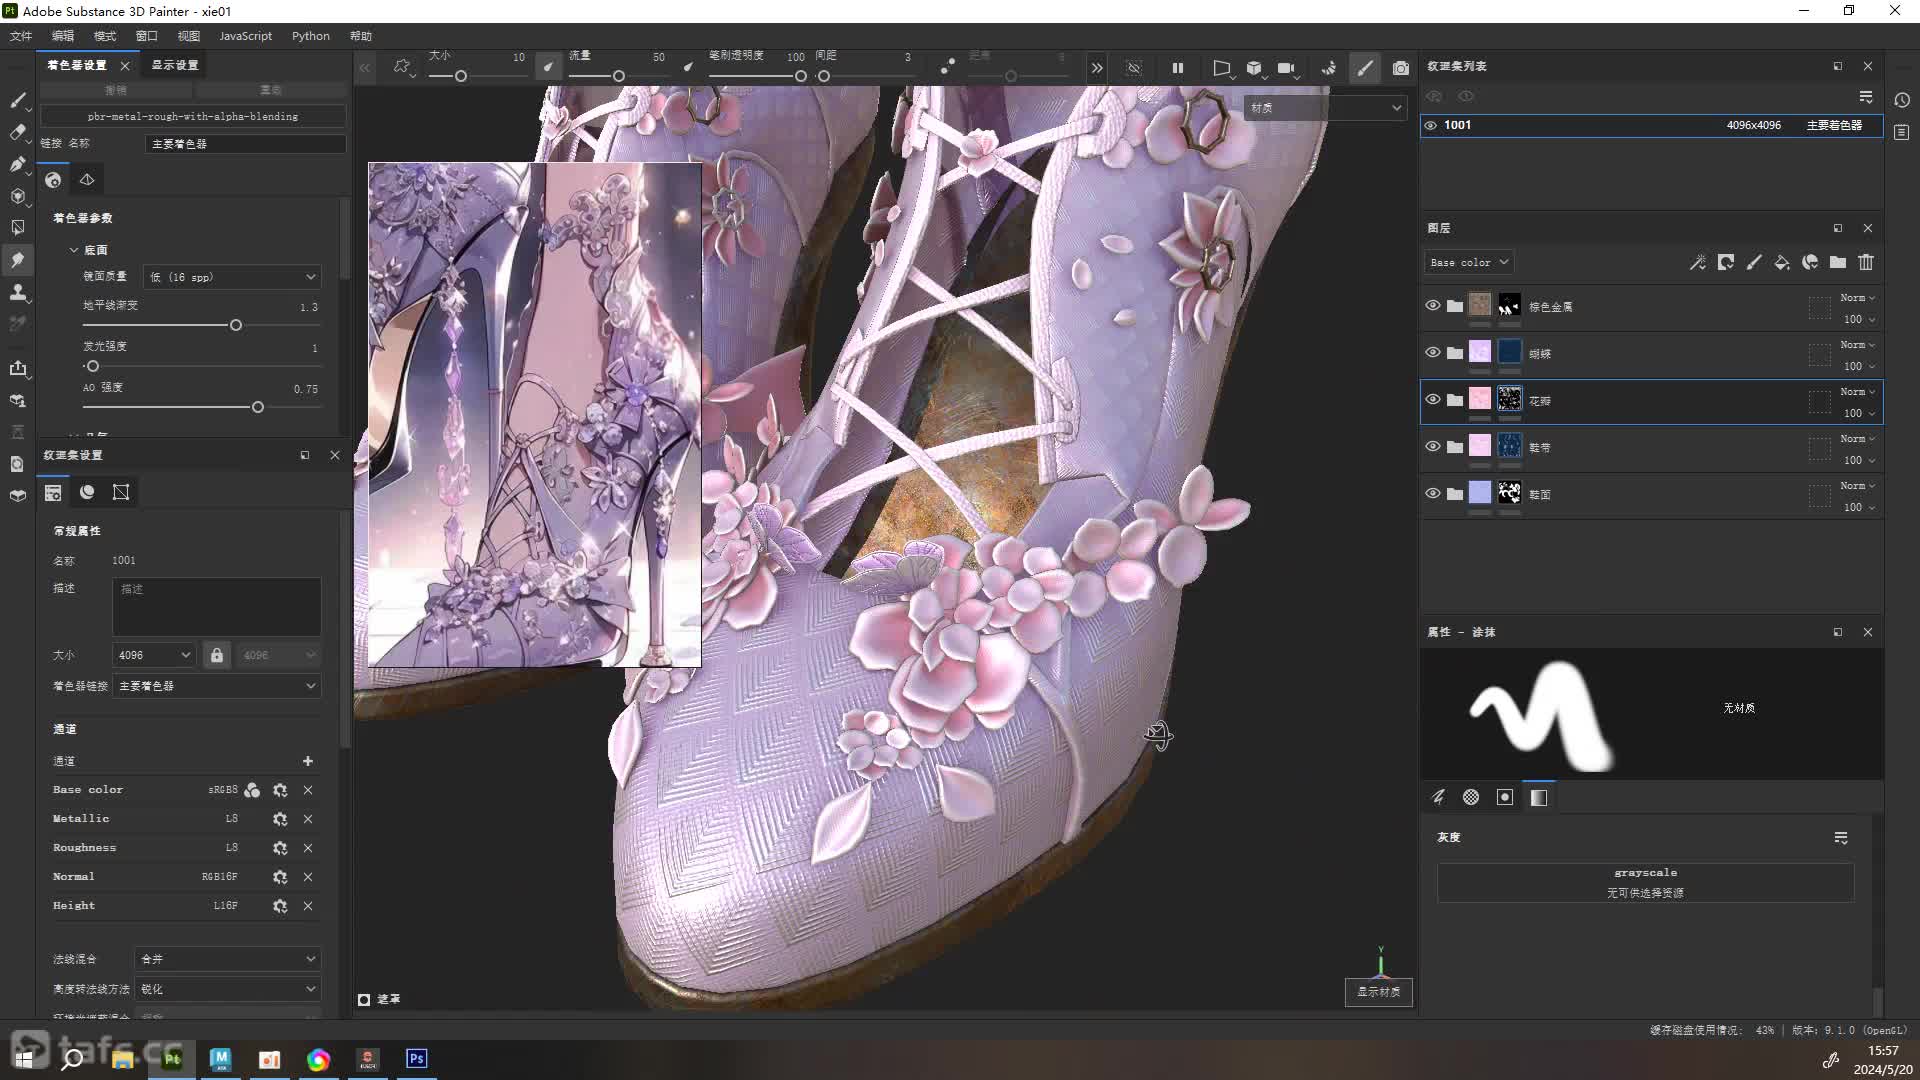Viewport: 1920px width, 1080px height.
Task: Click the Export textures icon
Action: (x=17, y=368)
